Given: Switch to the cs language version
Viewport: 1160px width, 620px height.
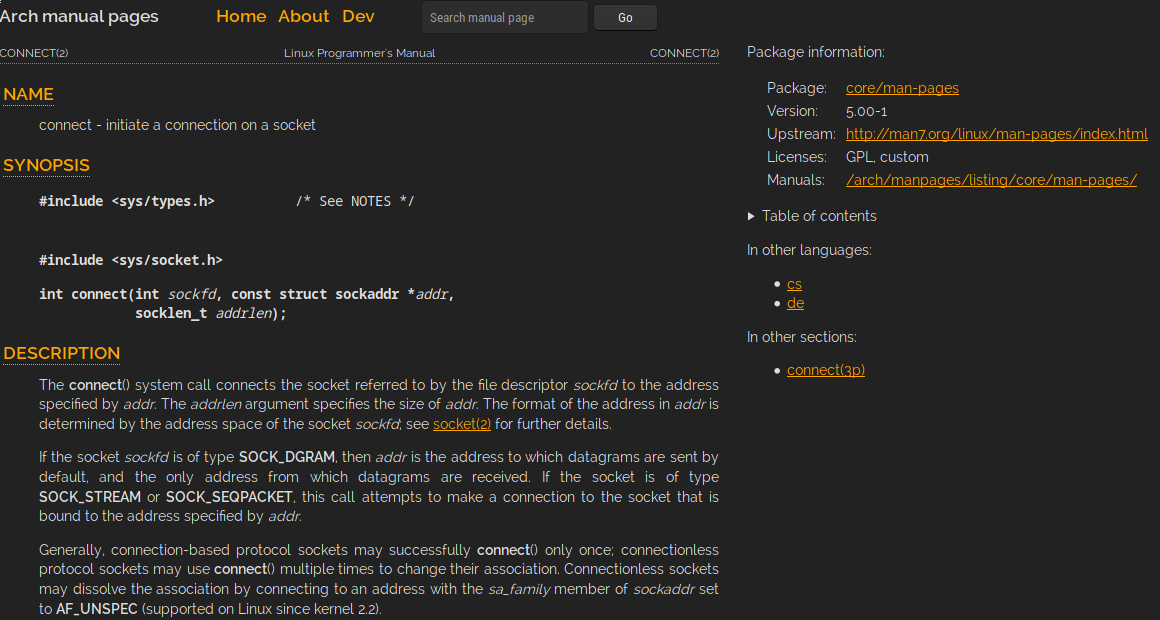Looking at the screenshot, I should [794, 284].
